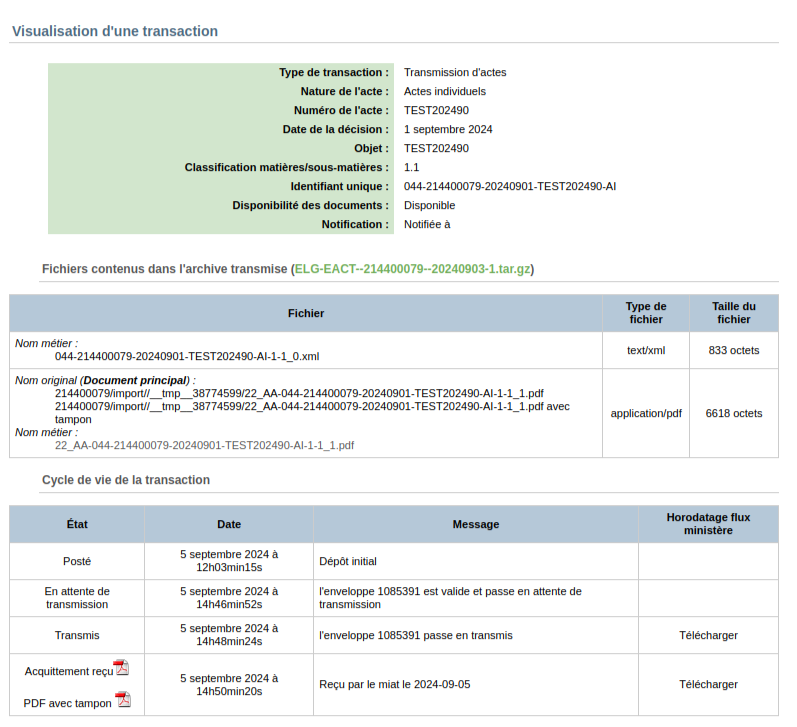This screenshot has width=797, height=727.
Task: Click the PDF avec tampon text label
Action: click(67, 703)
